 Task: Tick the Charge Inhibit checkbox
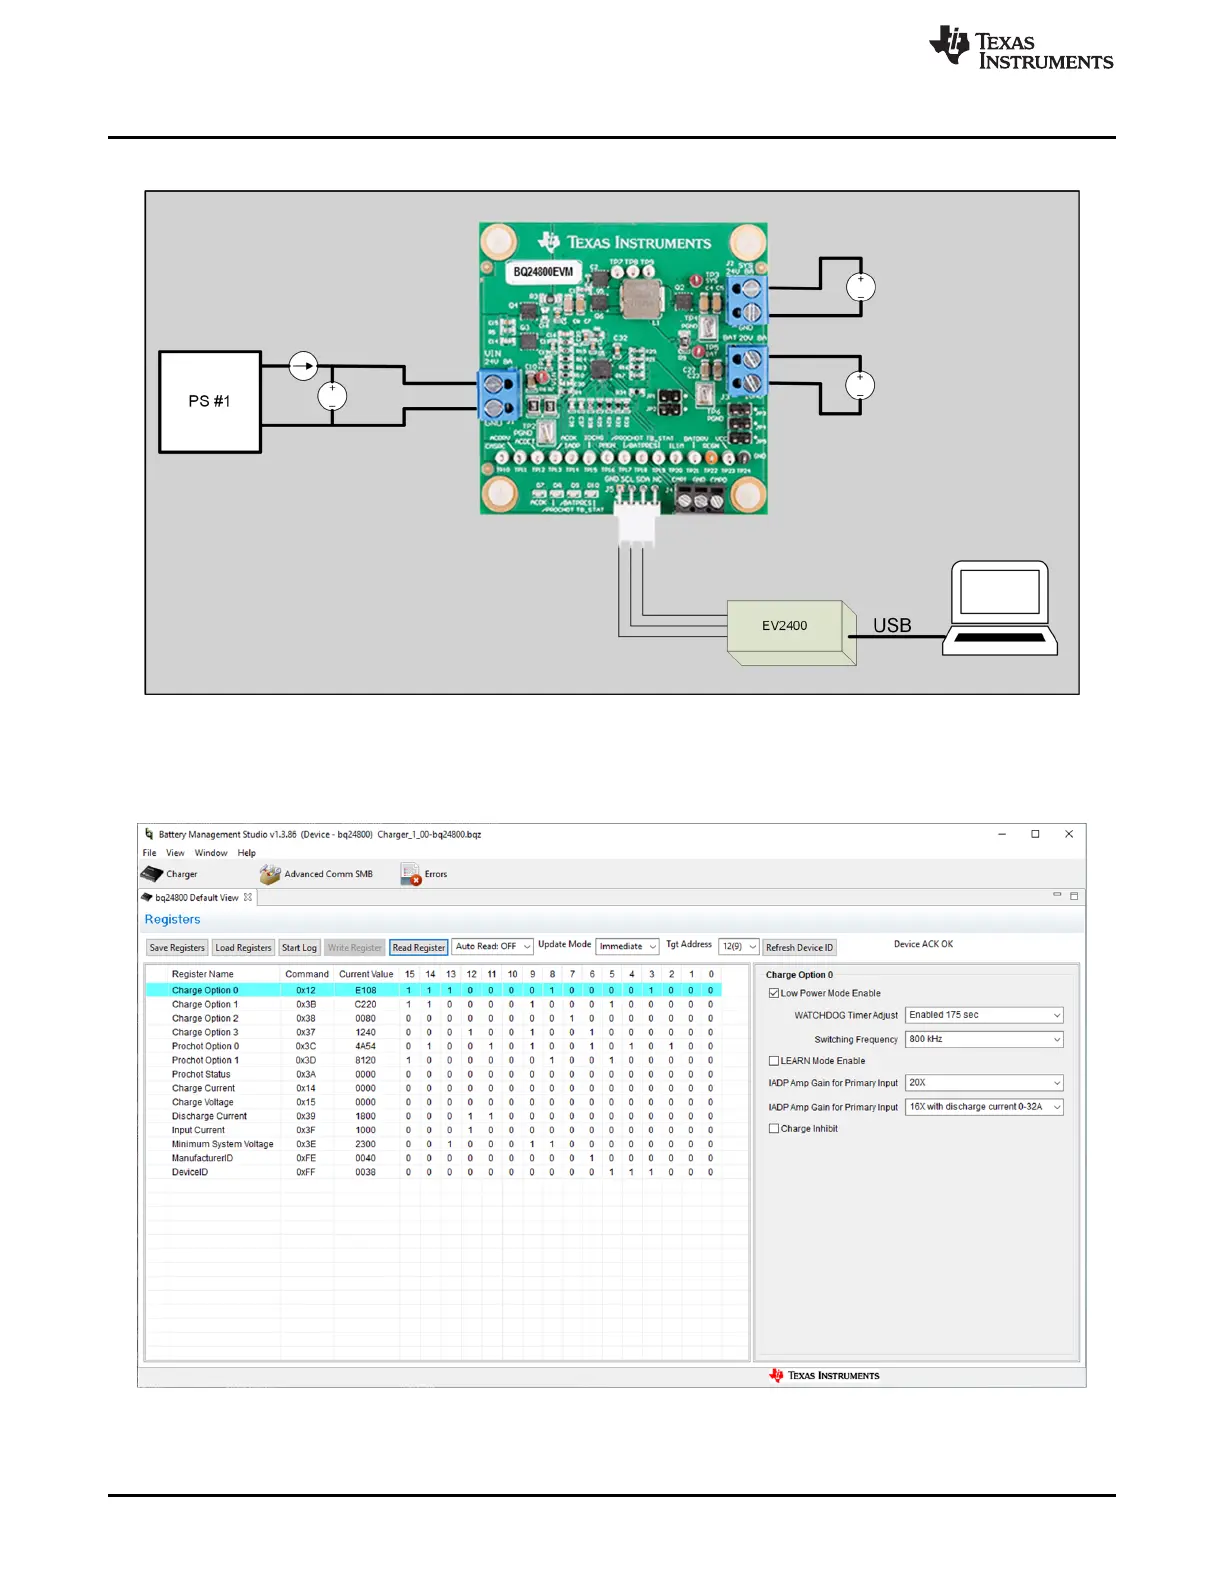[x=774, y=1129]
